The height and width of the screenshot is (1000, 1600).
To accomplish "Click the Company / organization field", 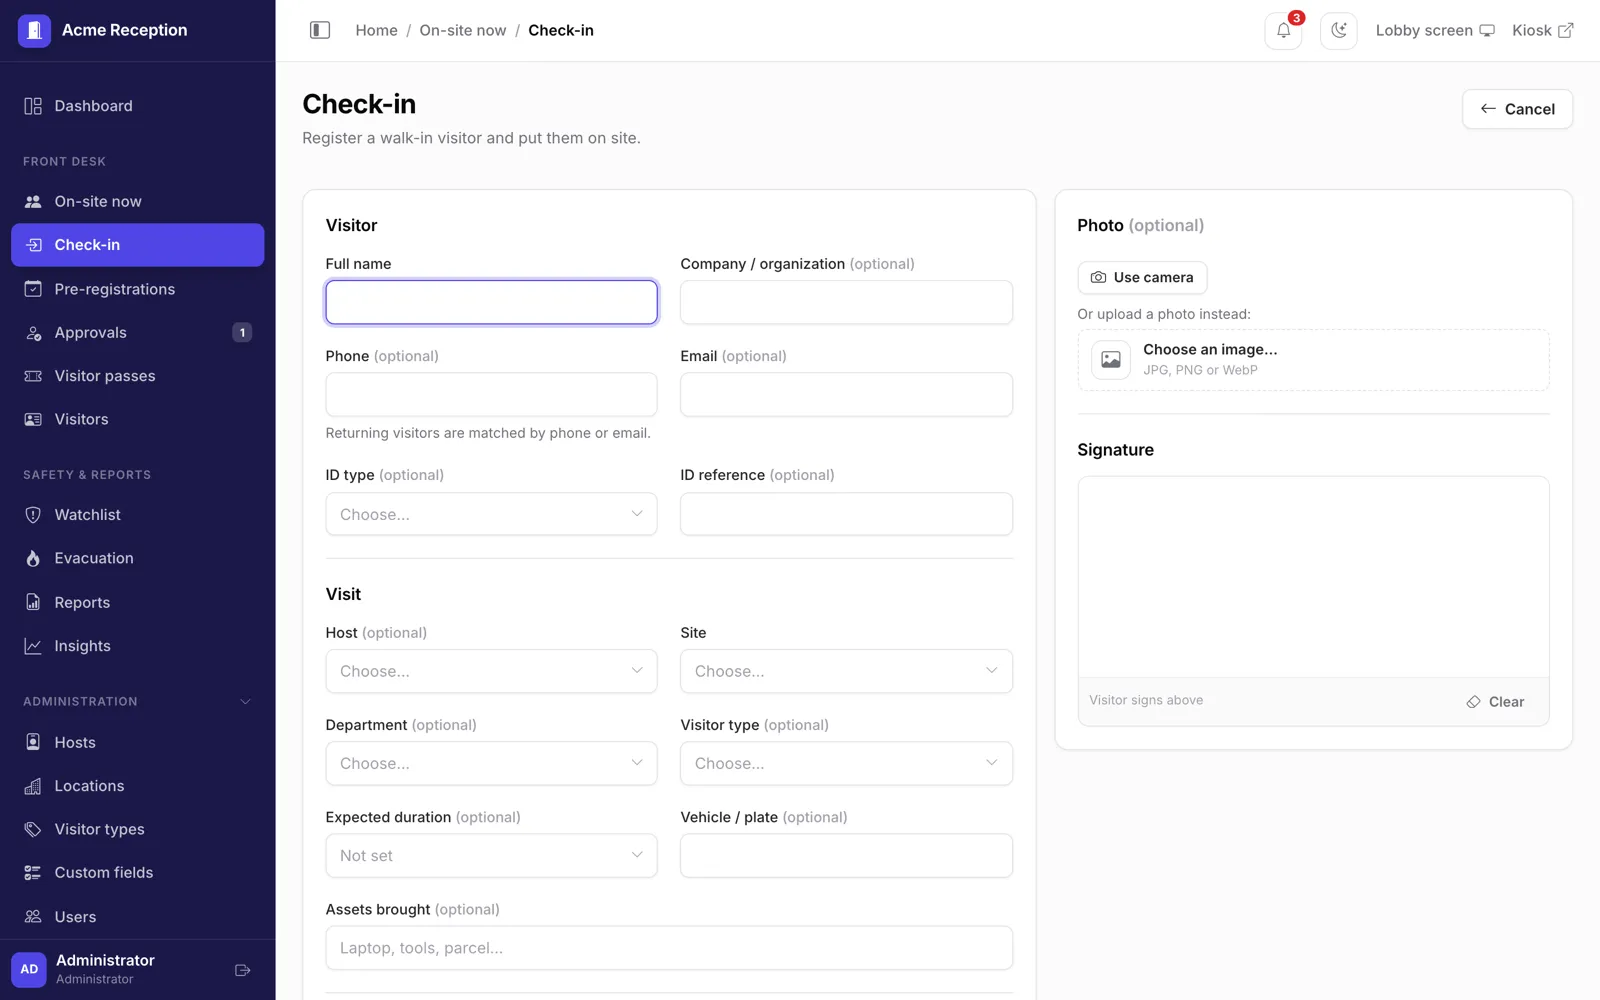I will (x=846, y=302).
